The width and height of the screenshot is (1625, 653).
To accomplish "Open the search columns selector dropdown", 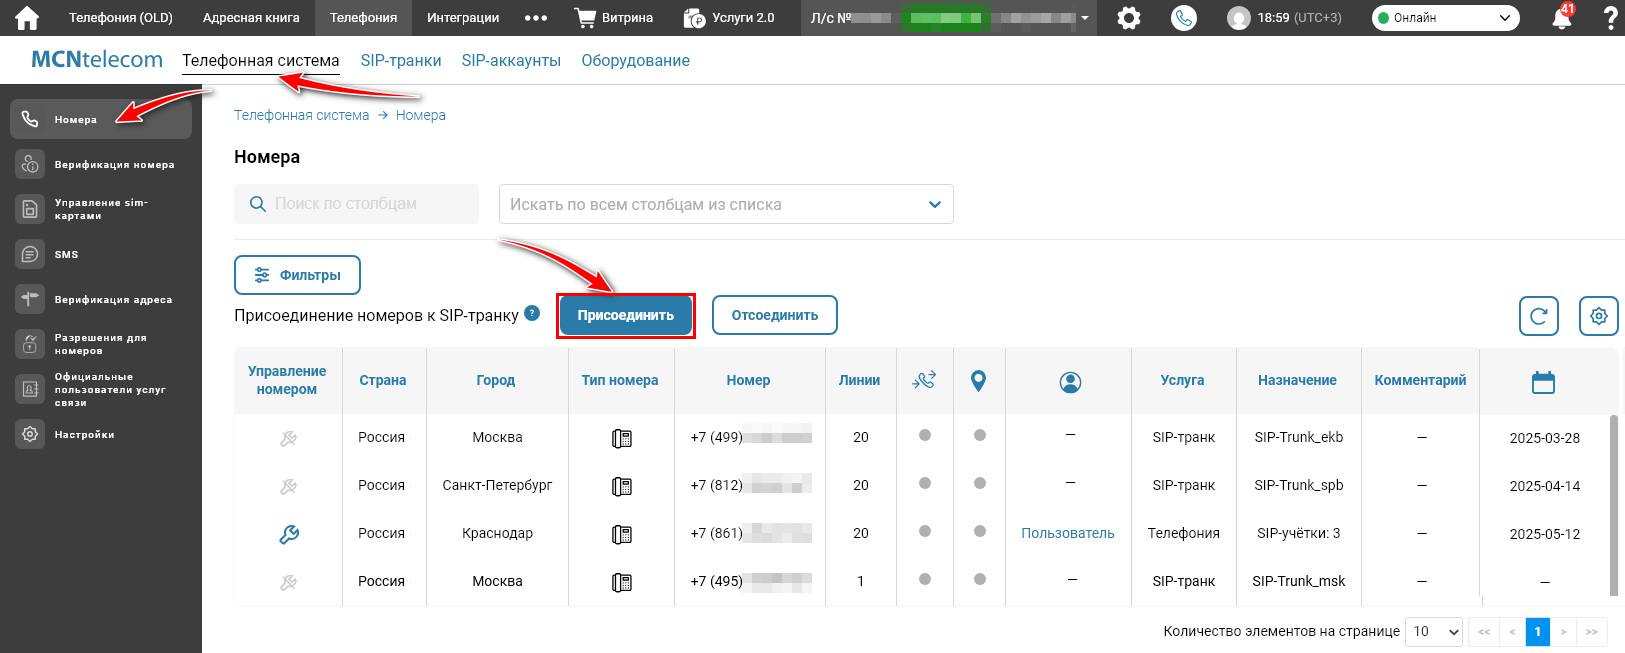I will pyautogui.click(x=726, y=204).
